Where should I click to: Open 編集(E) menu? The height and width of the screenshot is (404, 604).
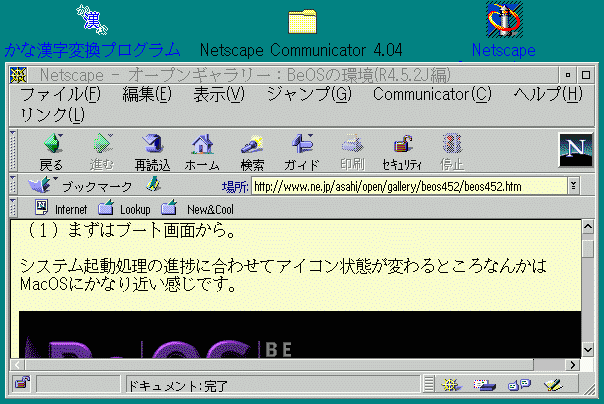point(147,94)
